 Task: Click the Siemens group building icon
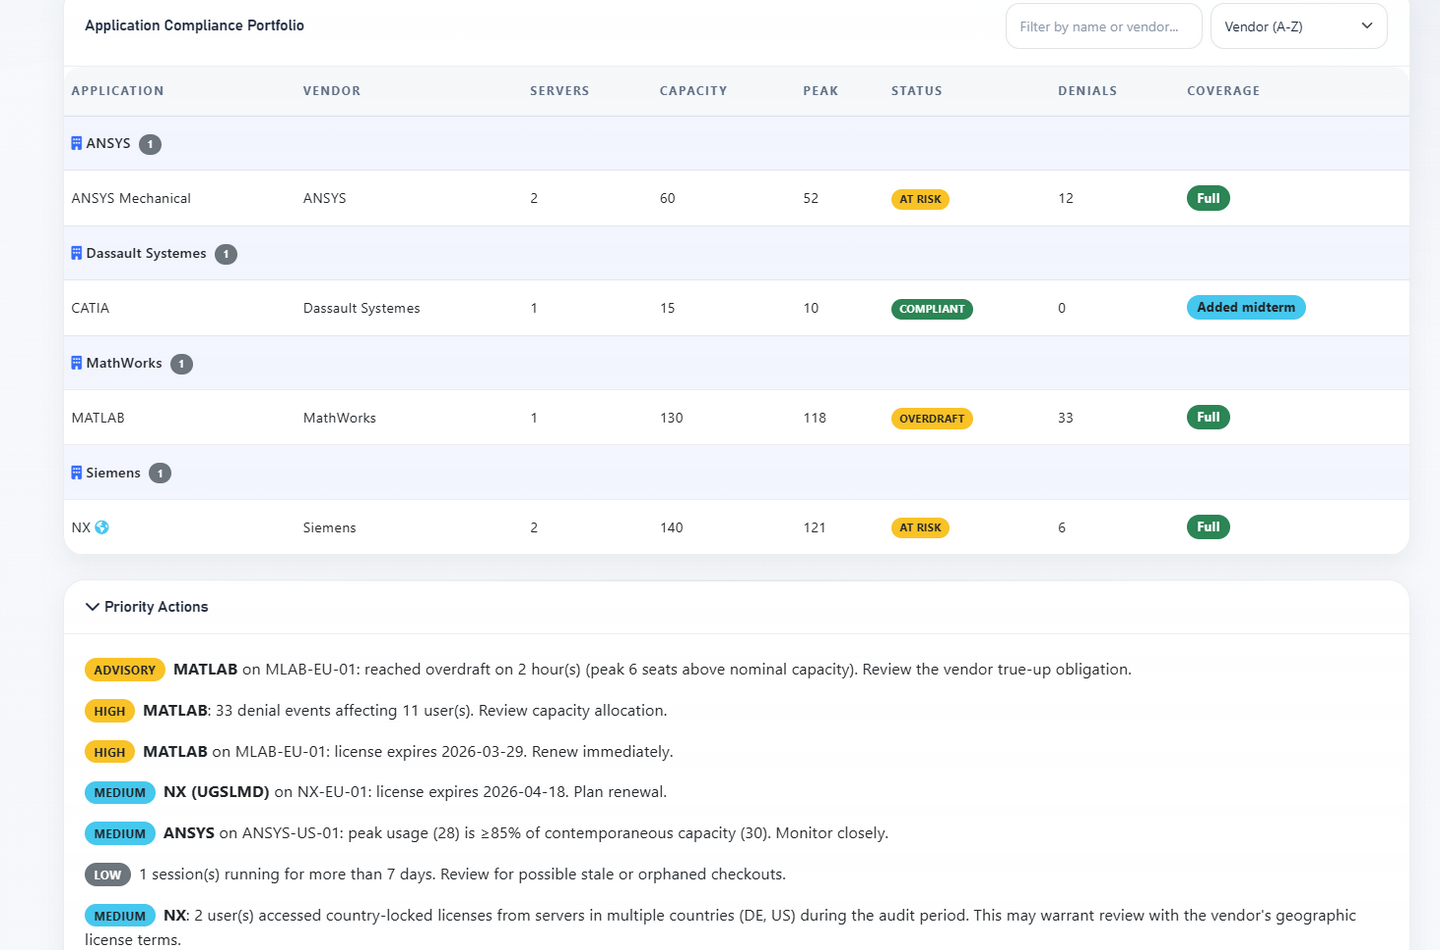tap(76, 472)
